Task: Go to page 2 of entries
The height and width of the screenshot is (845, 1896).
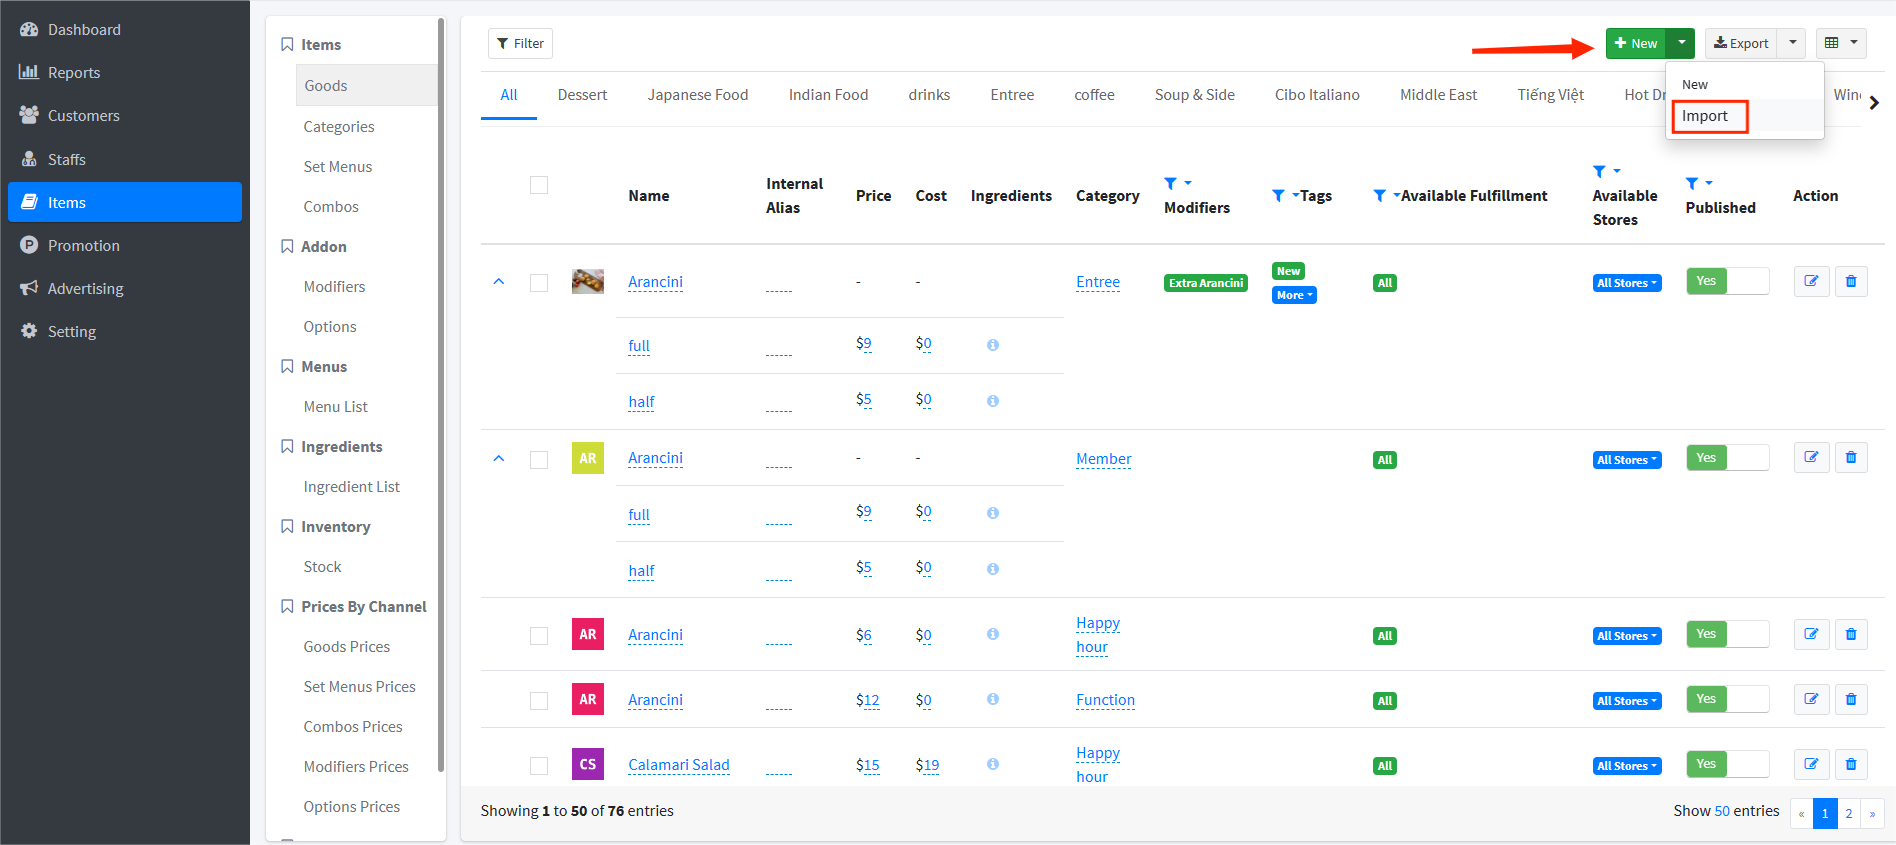Action: tap(1849, 813)
